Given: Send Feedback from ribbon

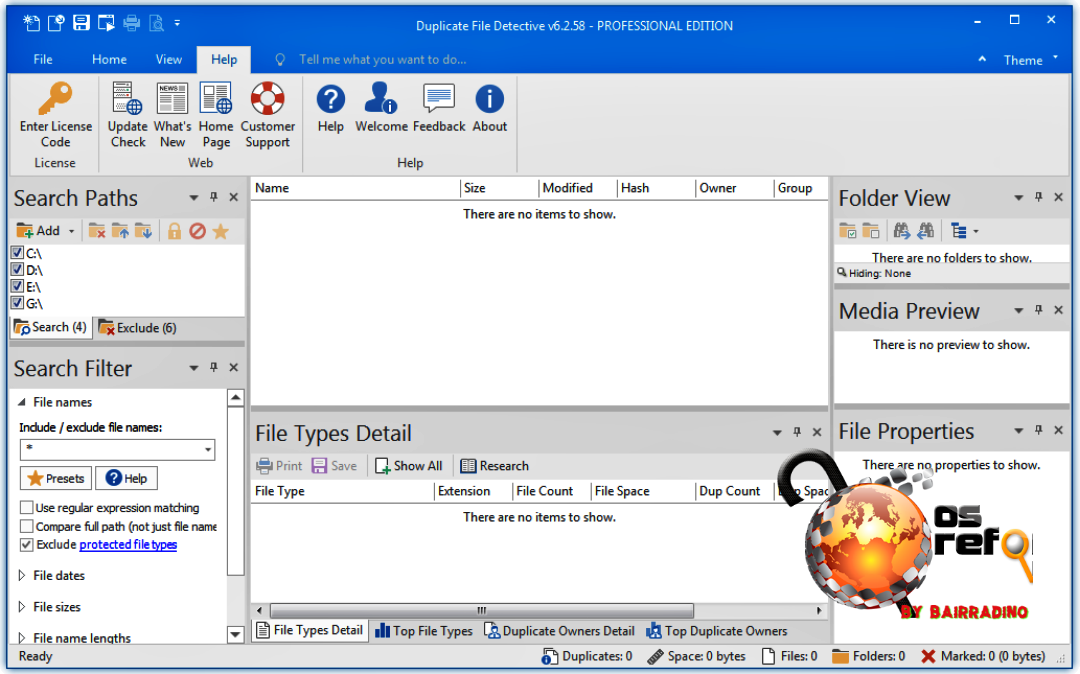Looking at the screenshot, I should point(439,108).
